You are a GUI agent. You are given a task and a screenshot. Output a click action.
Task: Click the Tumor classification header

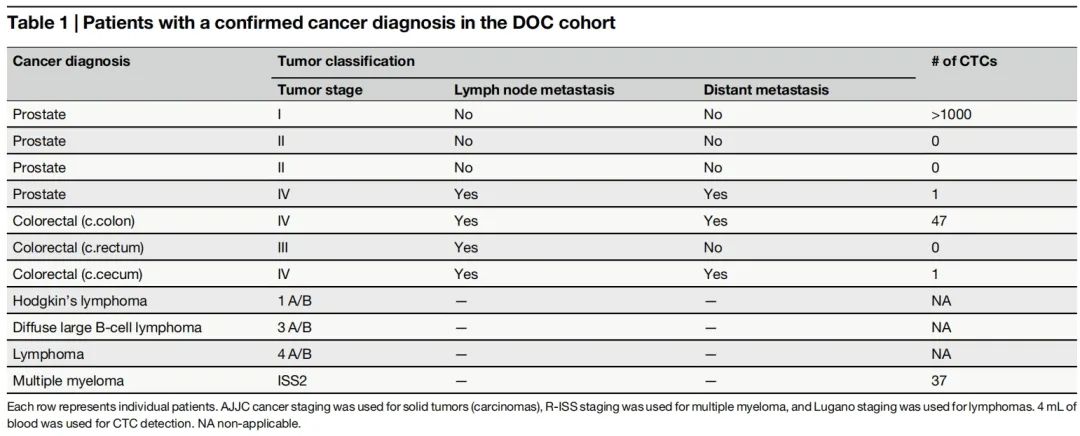point(345,61)
